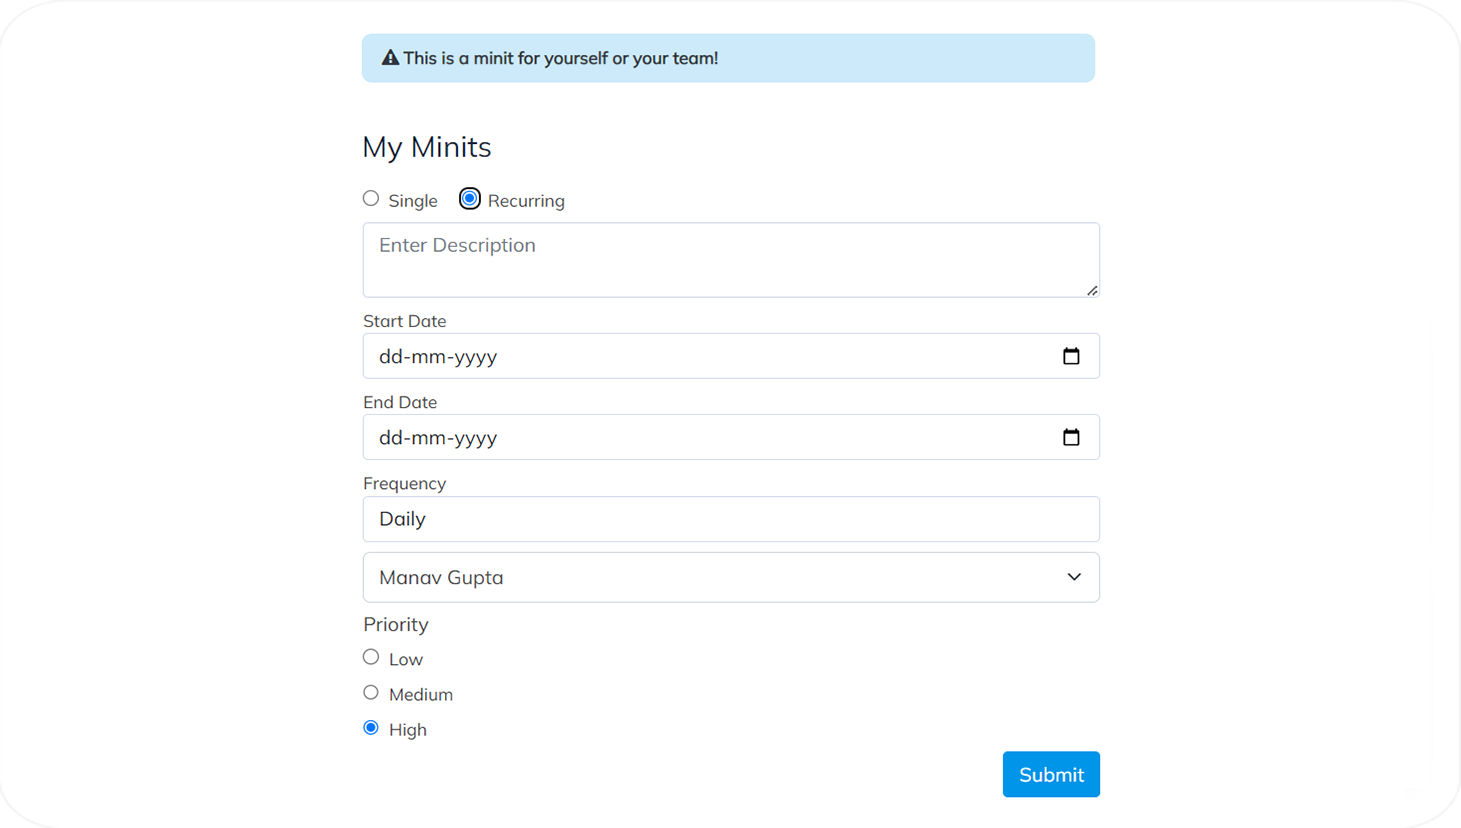Click the End Date label text
1461x828 pixels.
click(x=400, y=402)
